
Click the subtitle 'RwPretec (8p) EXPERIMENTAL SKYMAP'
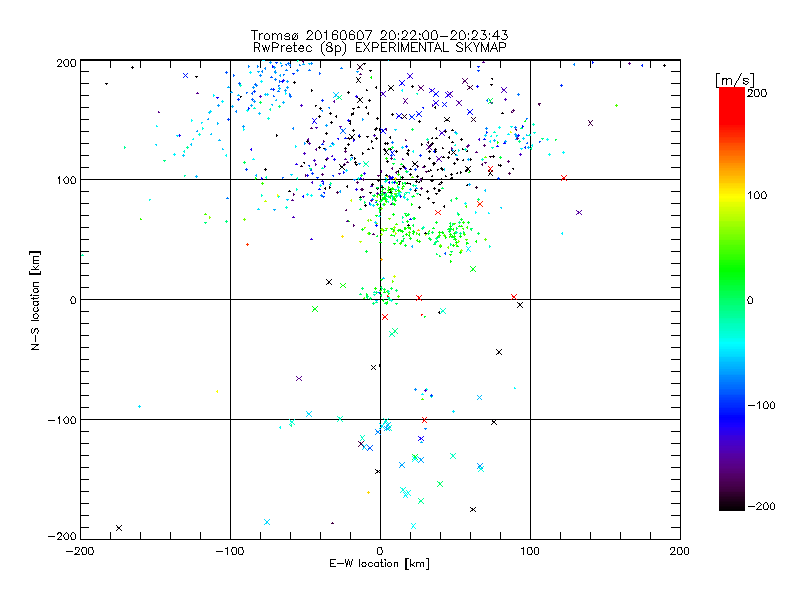pos(379,47)
